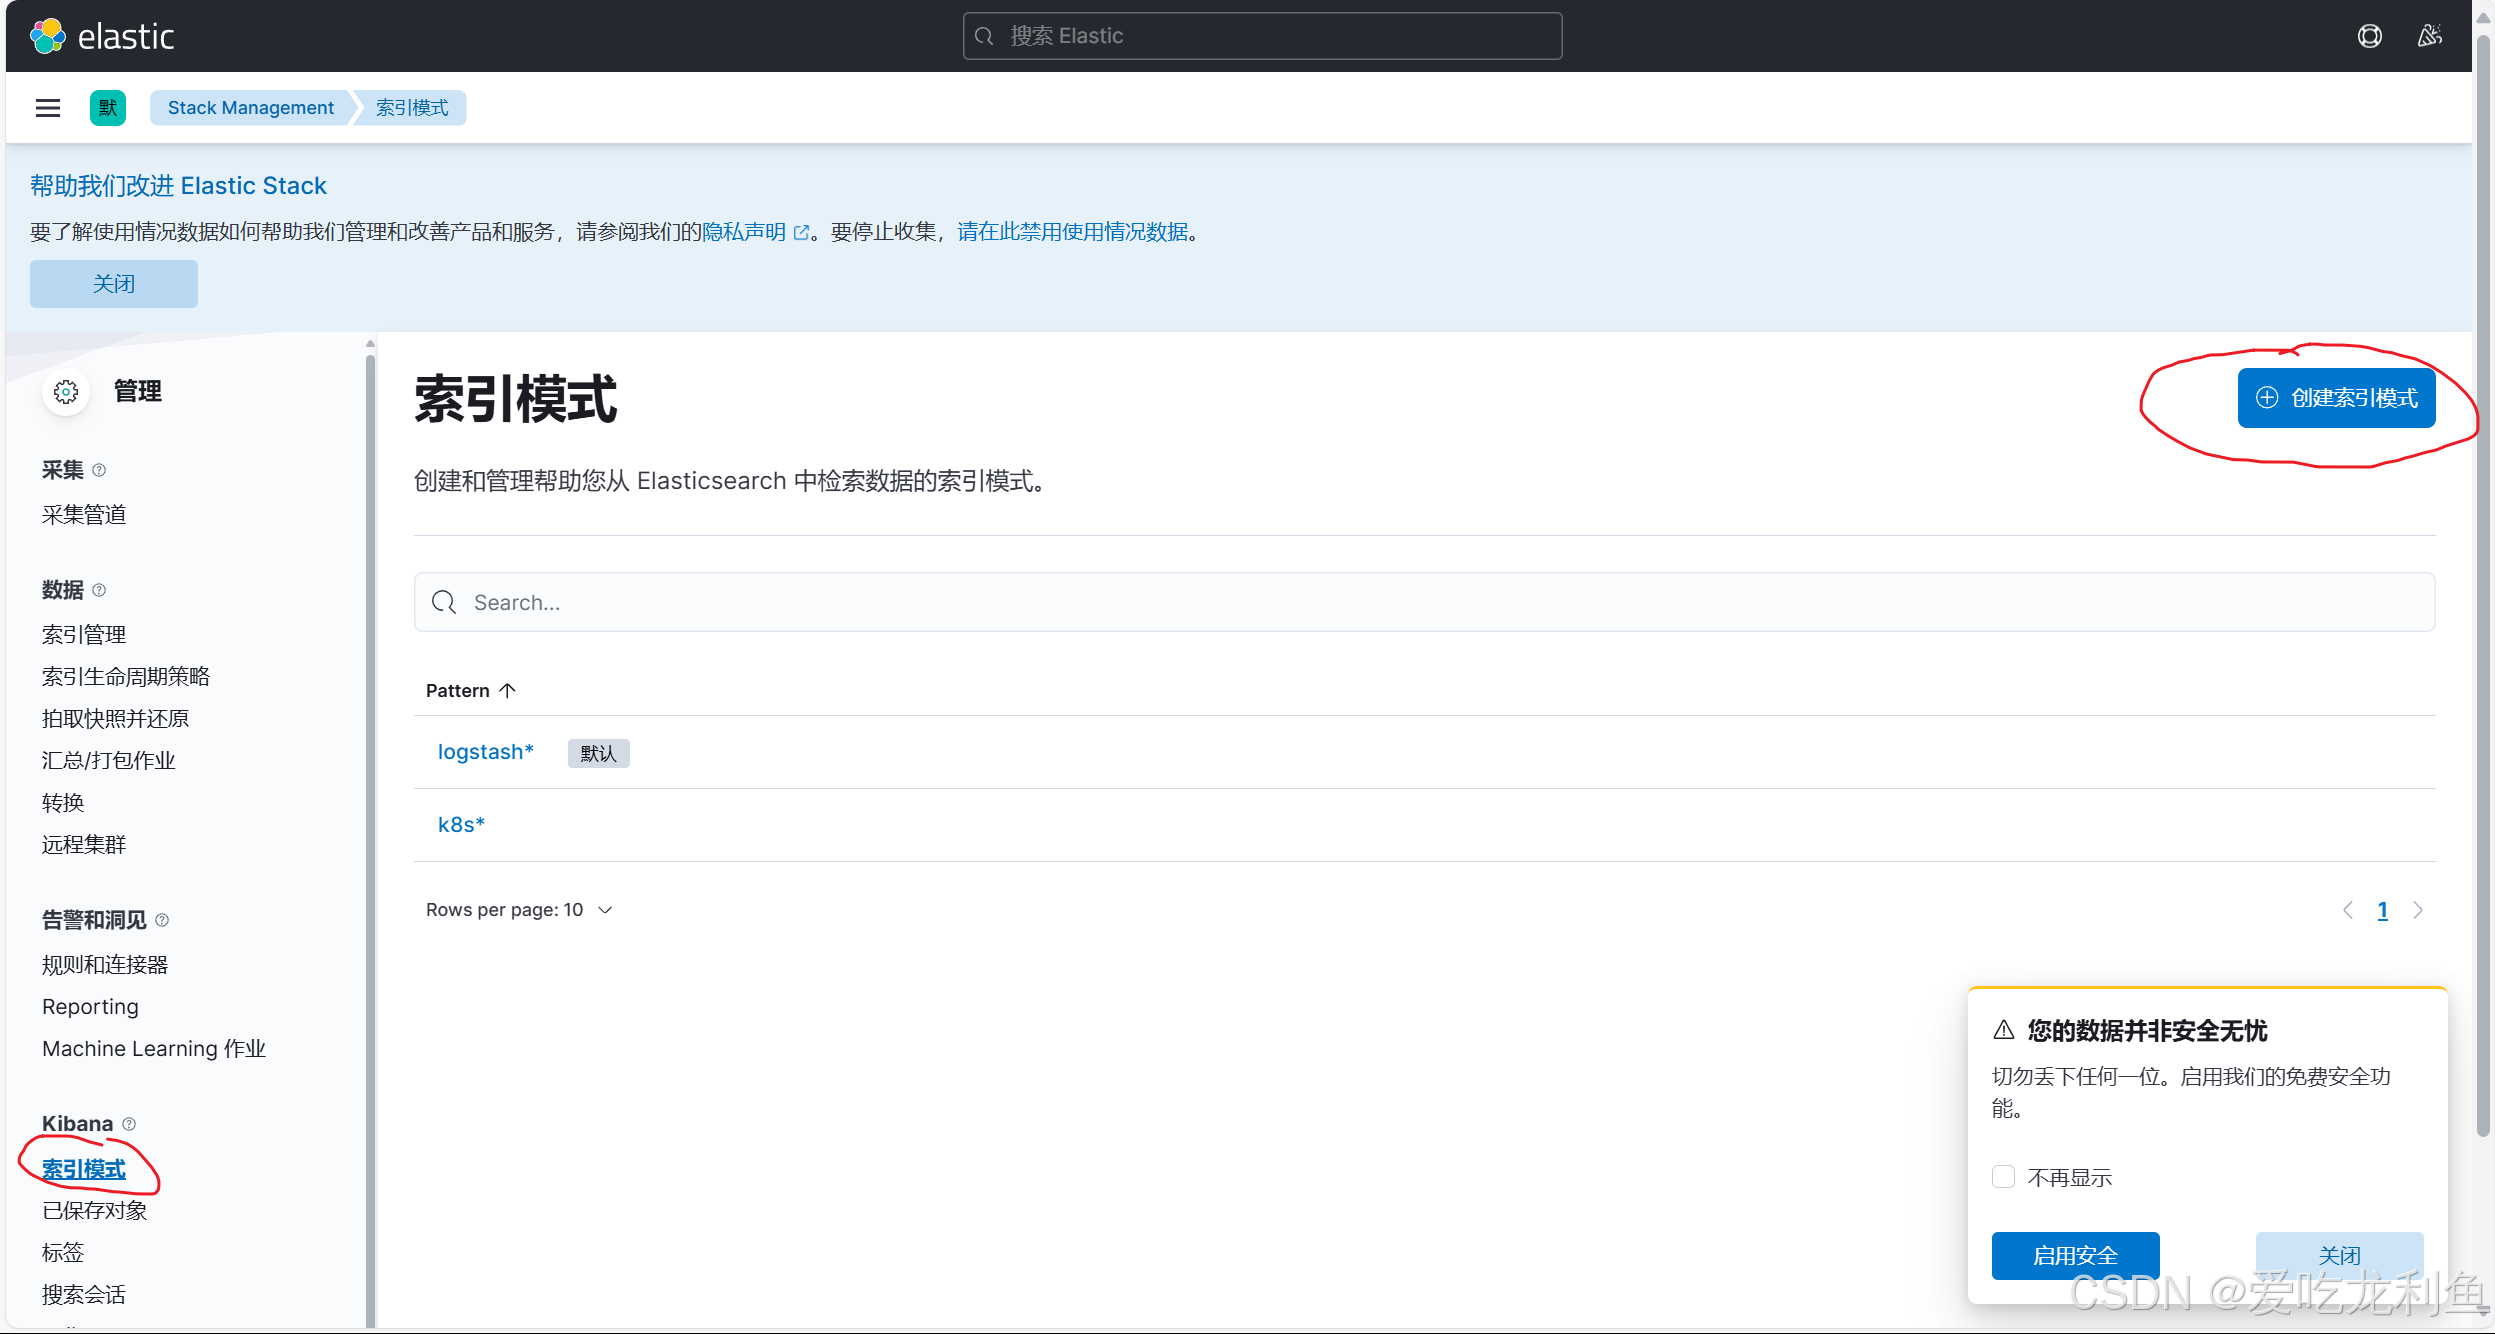Screen dimensions: 2495x1334
Task: Open the hamburger navigation menu
Action: click(x=48, y=108)
